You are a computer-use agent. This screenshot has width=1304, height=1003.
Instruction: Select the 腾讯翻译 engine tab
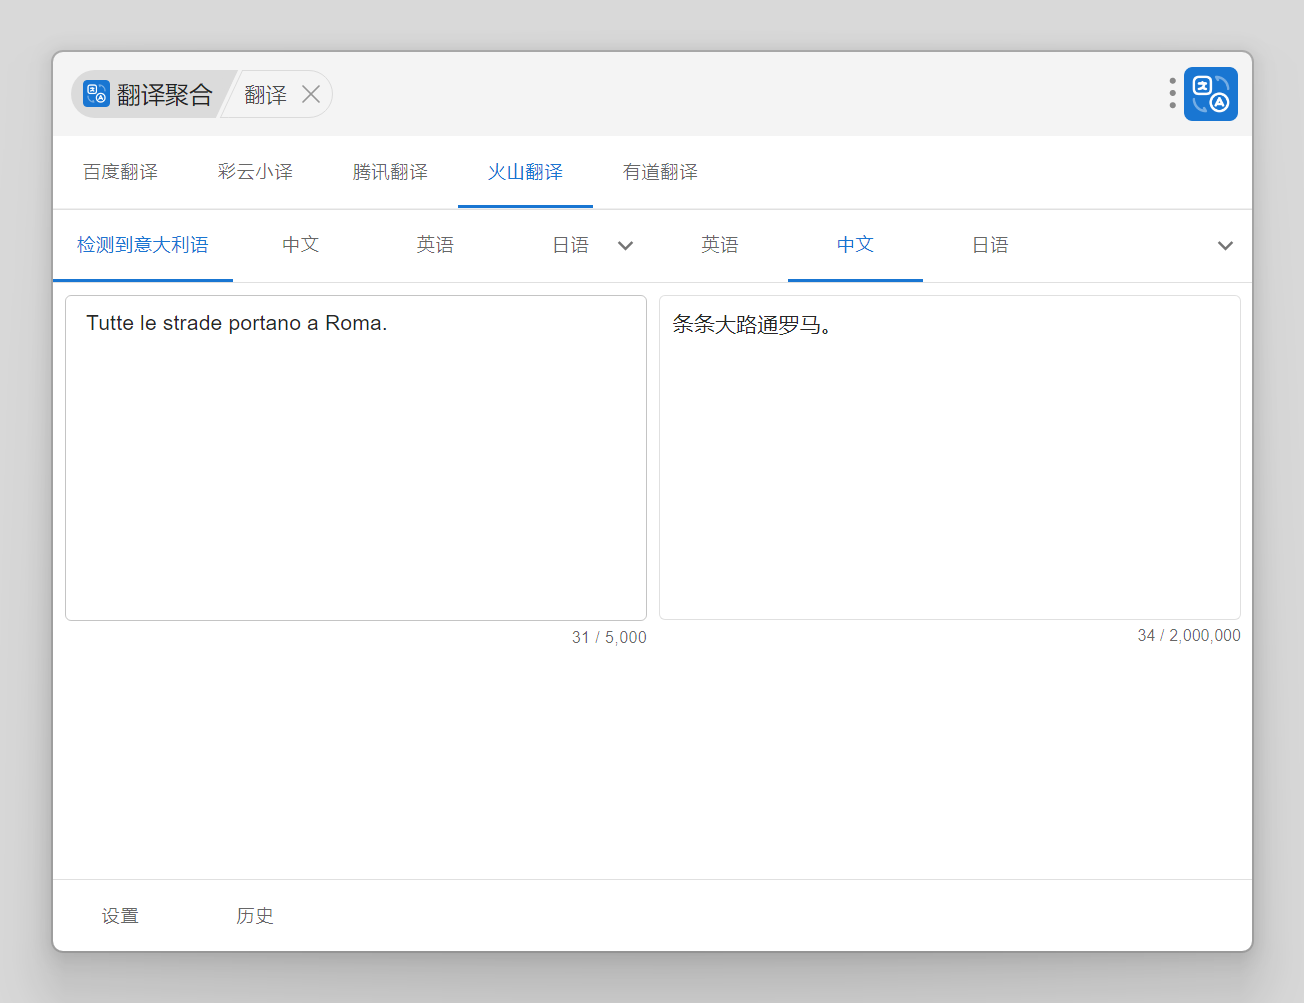pyautogui.click(x=390, y=172)
